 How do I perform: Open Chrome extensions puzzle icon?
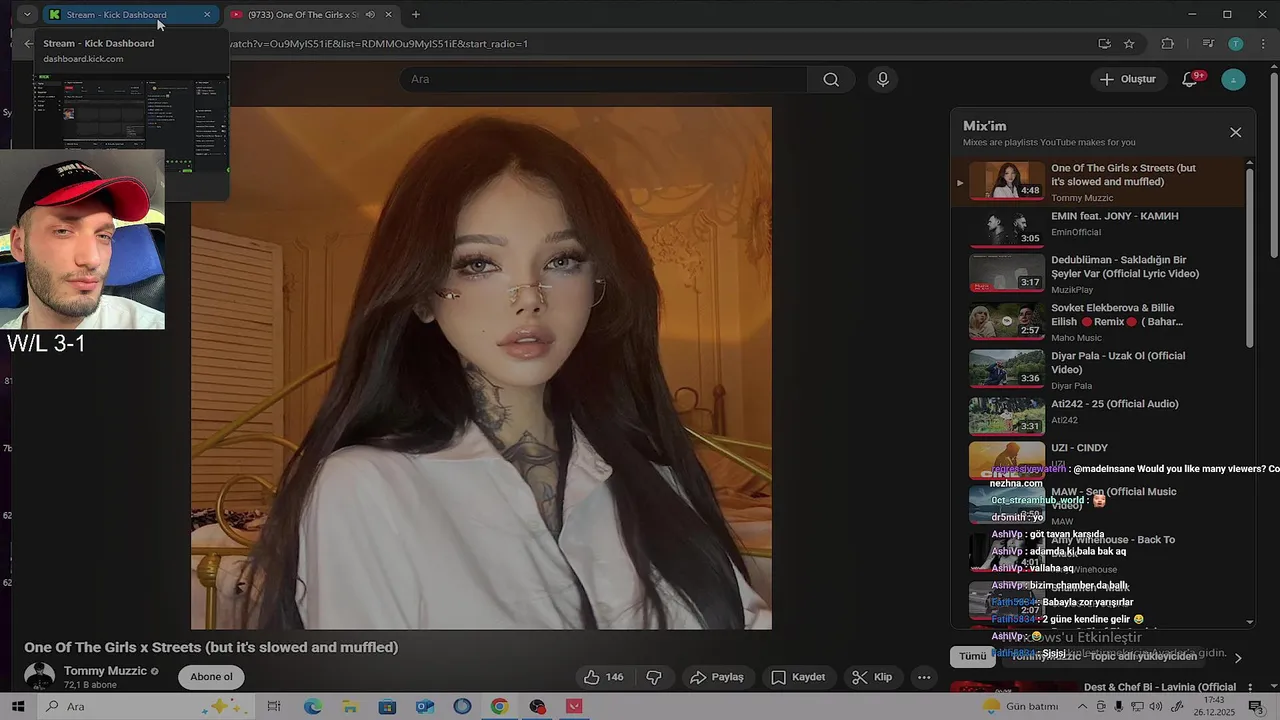click(x=1167, y=44)
